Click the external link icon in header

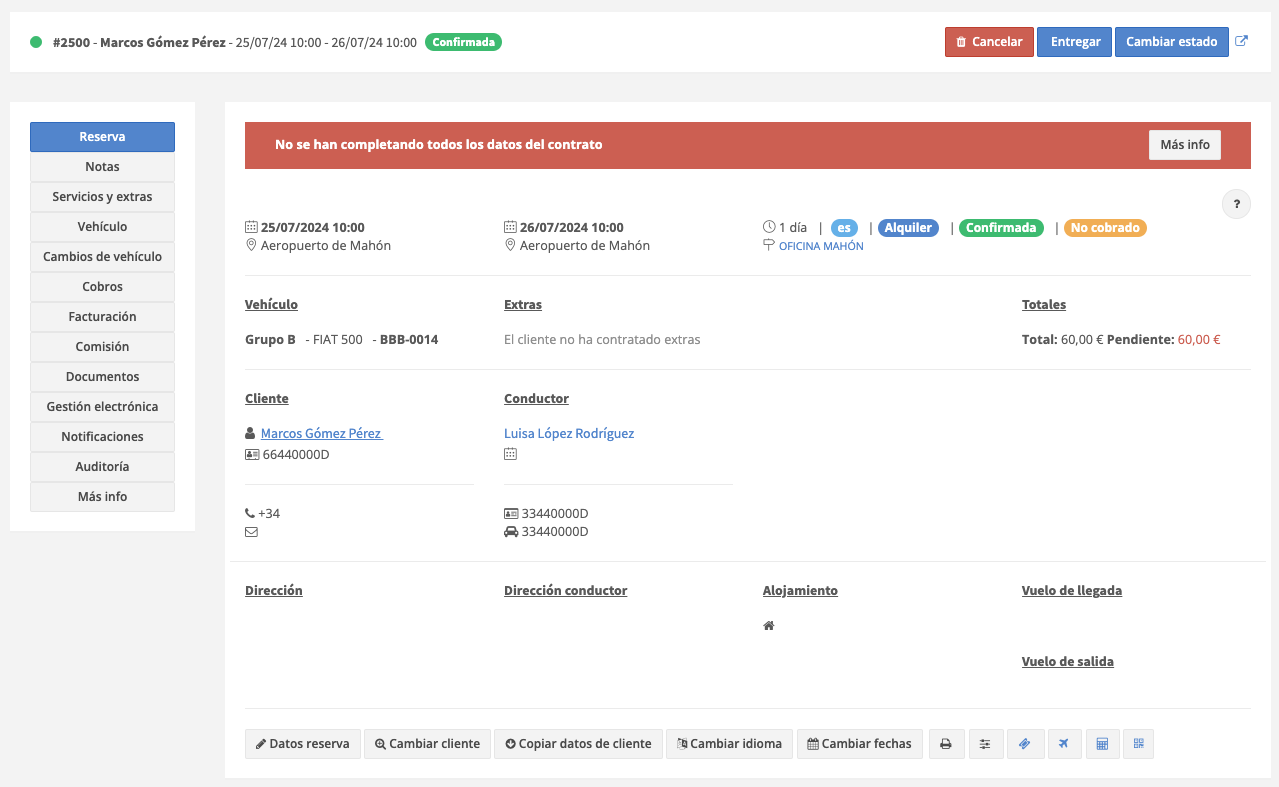coord(1242,42)
